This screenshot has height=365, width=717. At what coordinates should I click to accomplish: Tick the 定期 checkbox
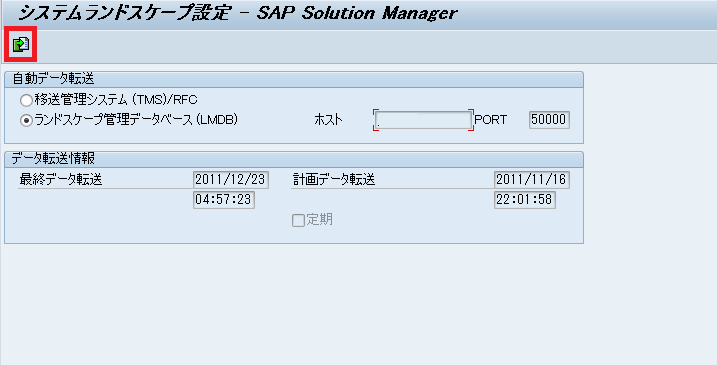(298, 221)
